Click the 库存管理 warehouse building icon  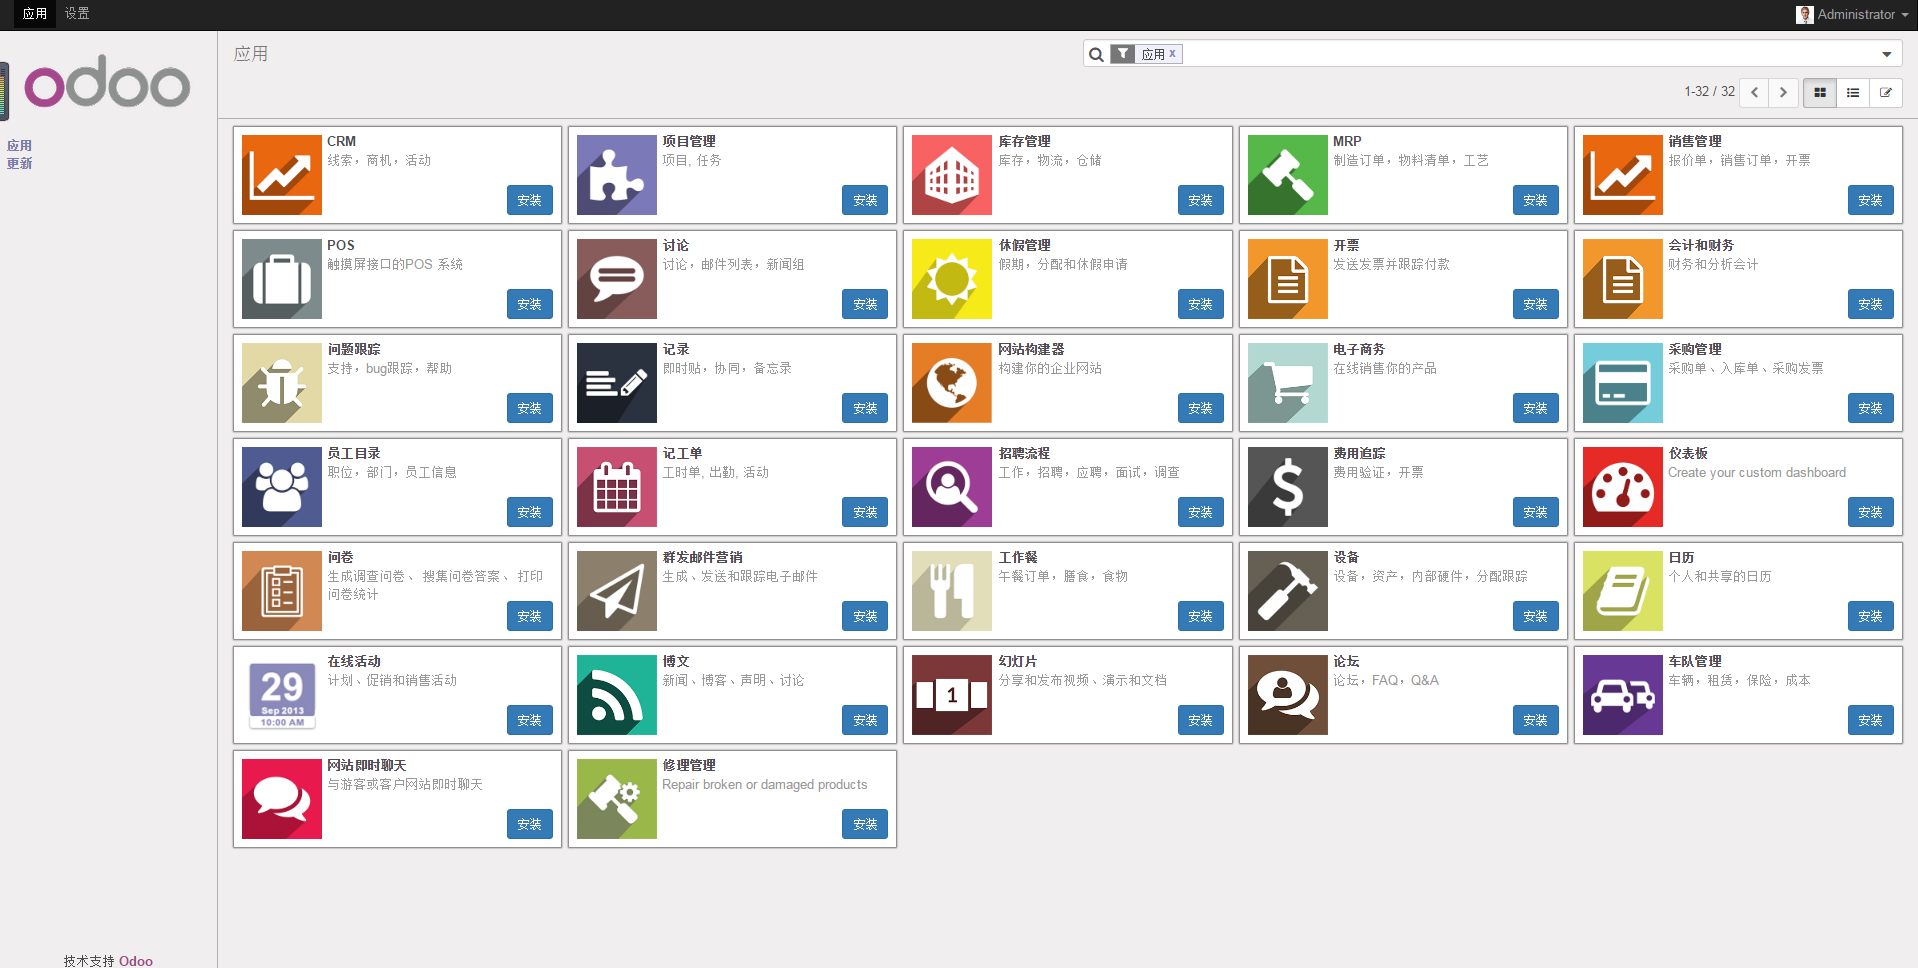tap(951, 175)
